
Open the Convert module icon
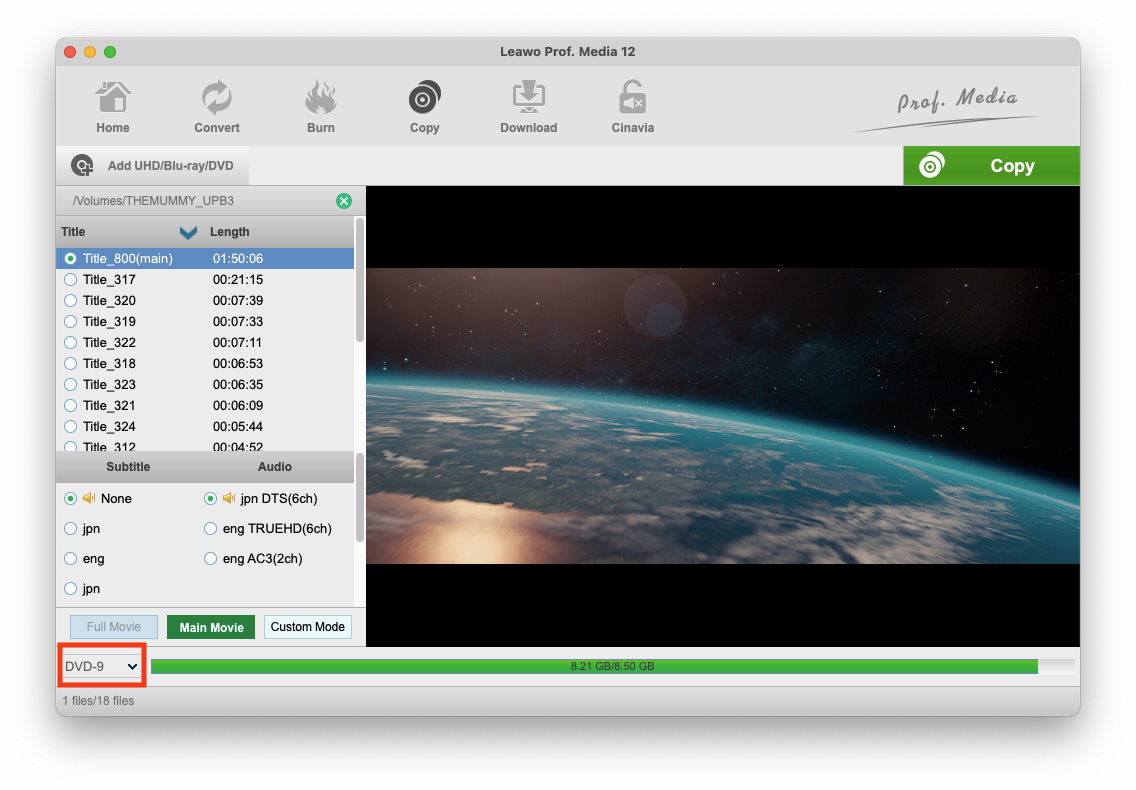pyautogui.click(x=216, y=98)
